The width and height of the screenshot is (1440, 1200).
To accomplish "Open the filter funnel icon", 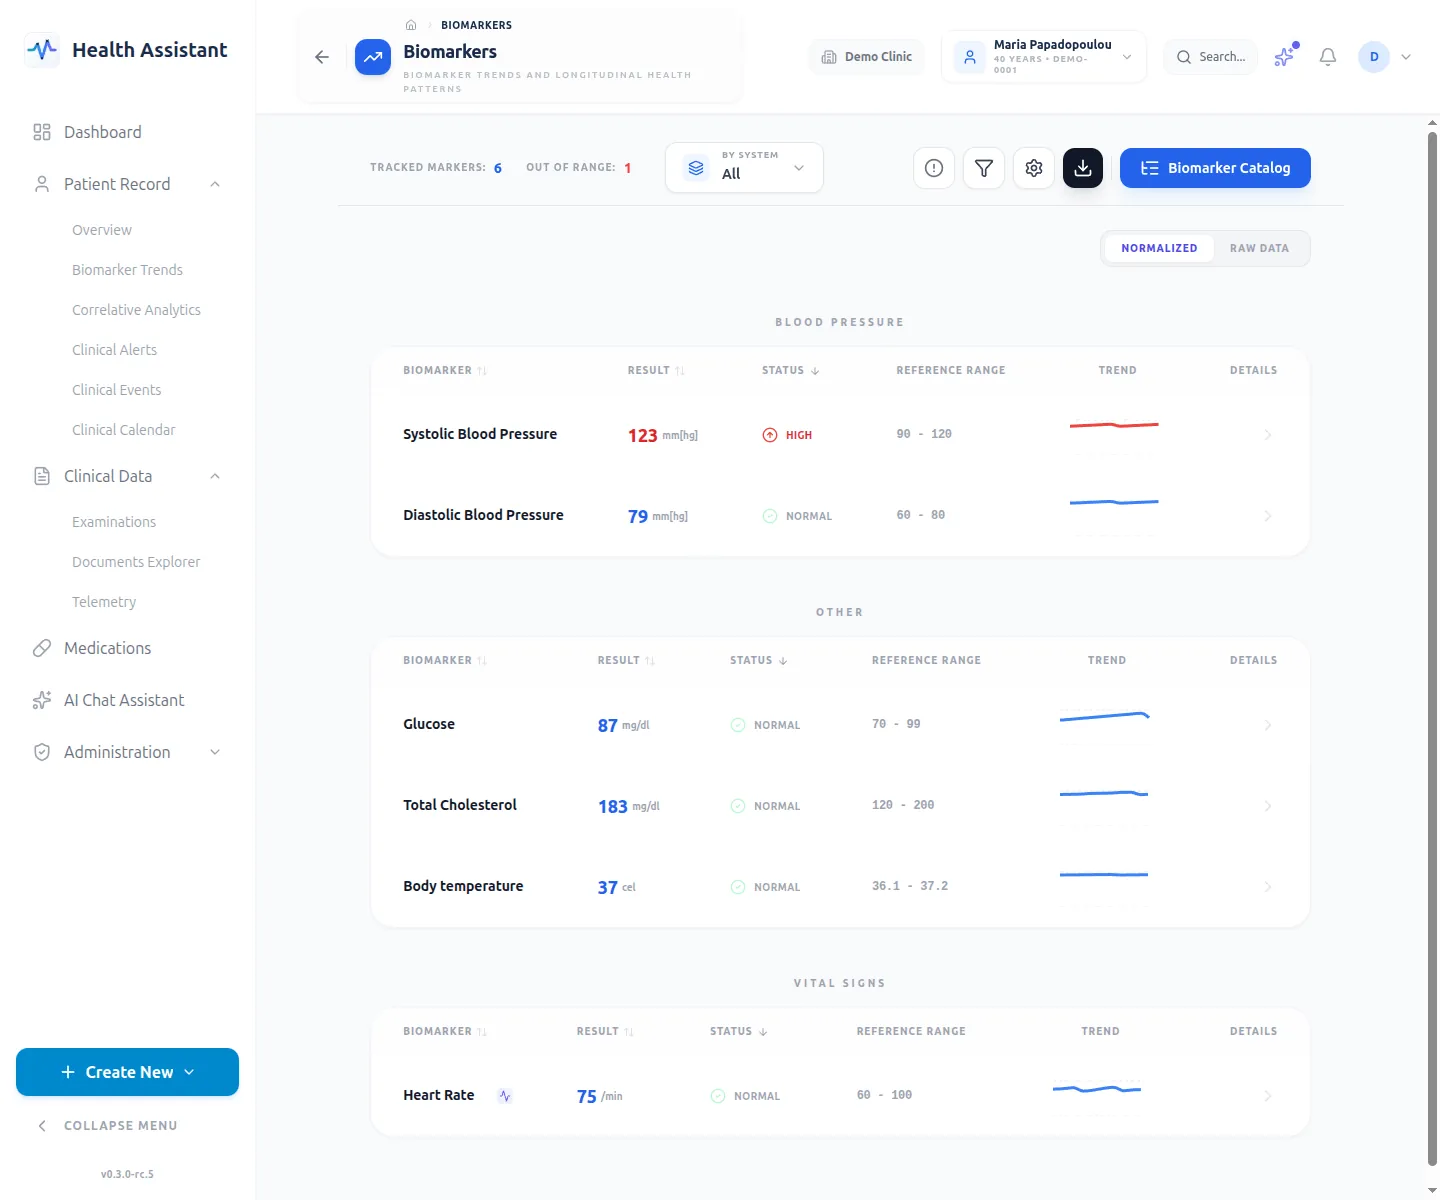I will (984, 168).
